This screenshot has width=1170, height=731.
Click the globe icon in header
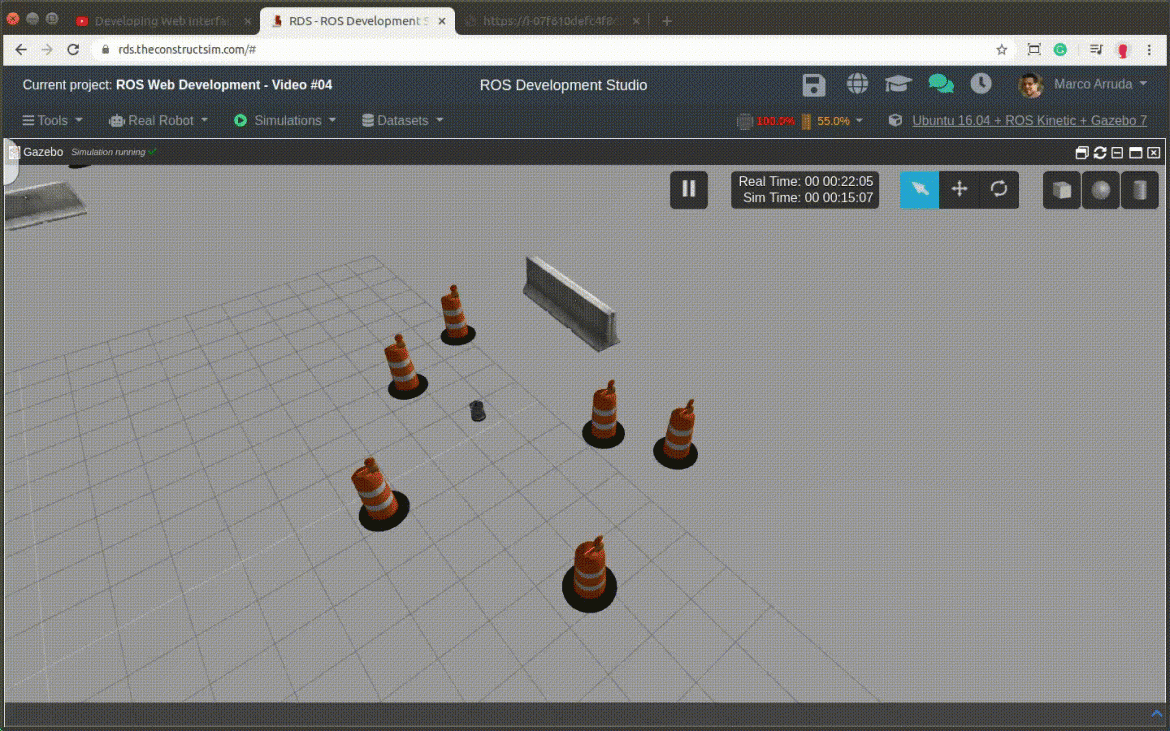(857, 84)
